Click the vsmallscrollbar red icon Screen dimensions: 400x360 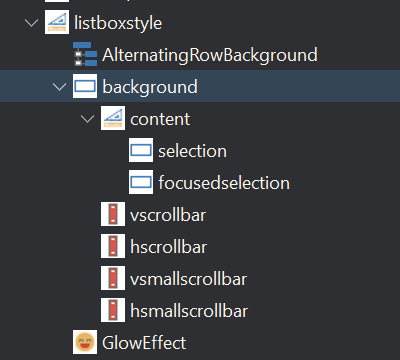113,278
